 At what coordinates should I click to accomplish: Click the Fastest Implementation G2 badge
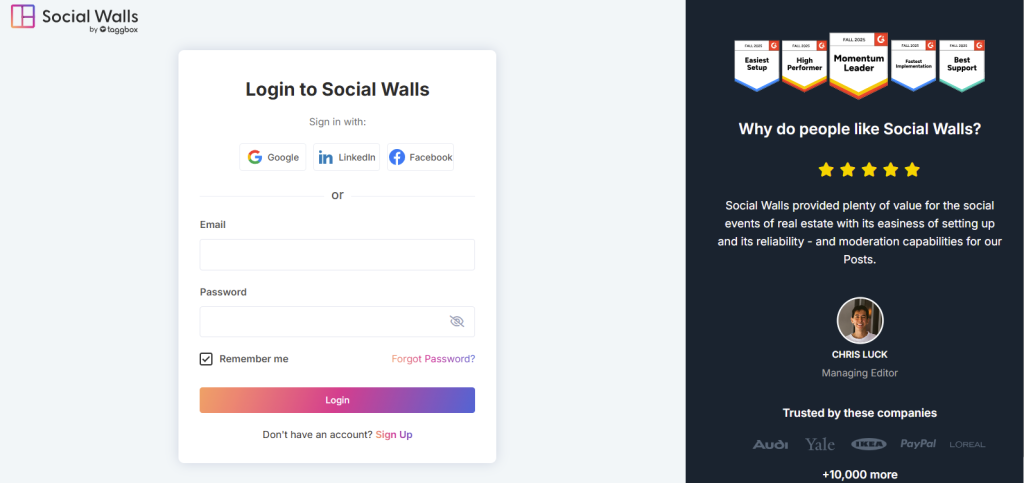914,65
